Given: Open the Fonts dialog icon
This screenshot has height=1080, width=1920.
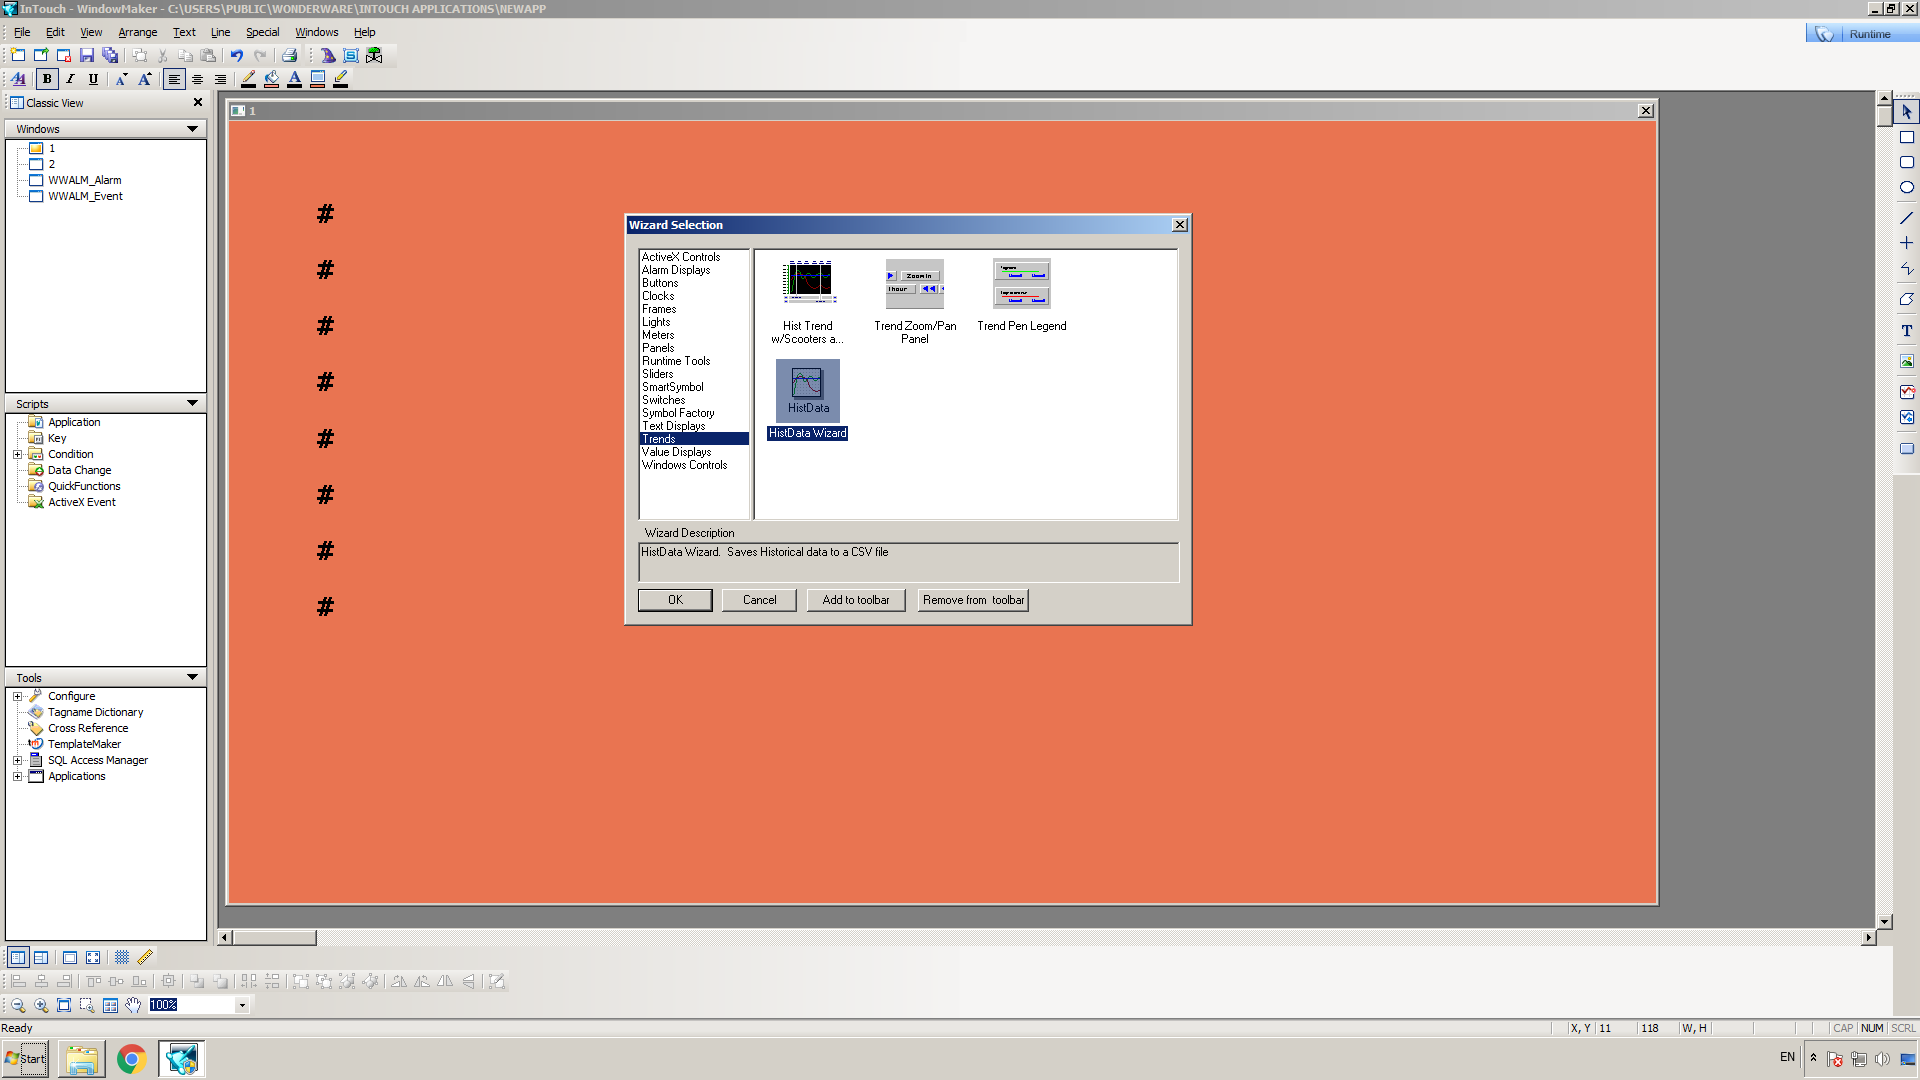Looking at the screenshot, I should (19, 79).
